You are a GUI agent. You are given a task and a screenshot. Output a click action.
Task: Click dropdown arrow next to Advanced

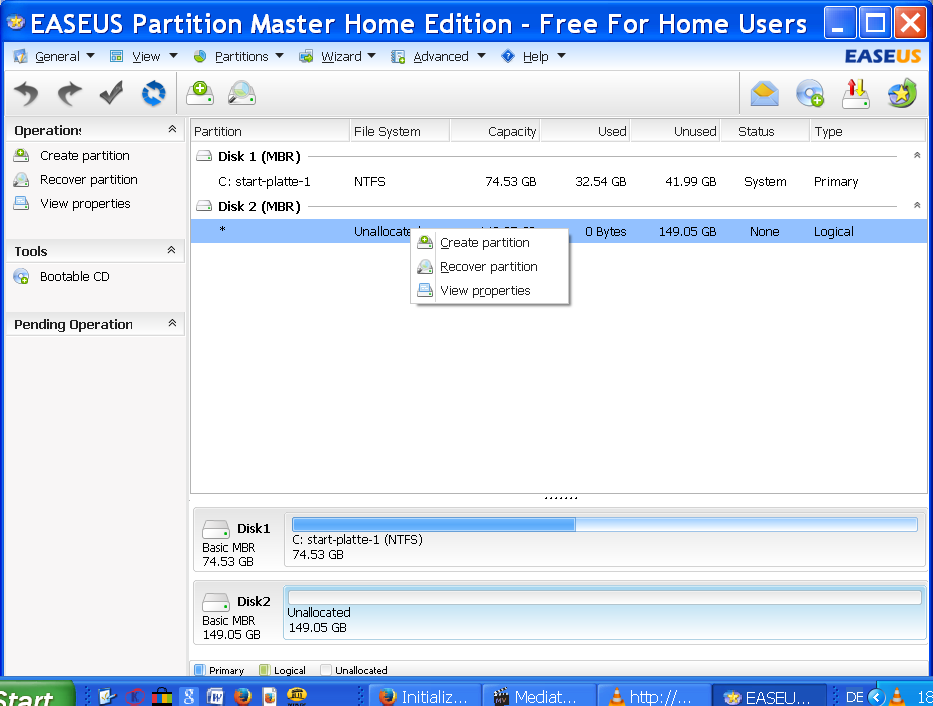point(481,56)
